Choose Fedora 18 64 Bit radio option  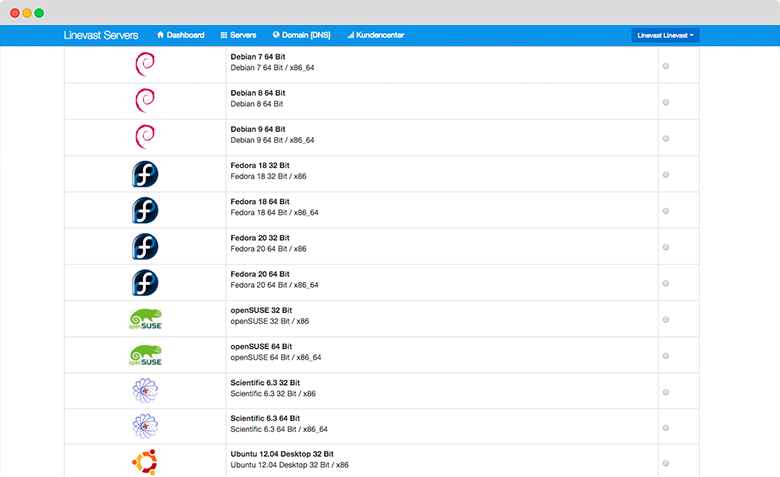pyautogui.click(x=666, y=211)
